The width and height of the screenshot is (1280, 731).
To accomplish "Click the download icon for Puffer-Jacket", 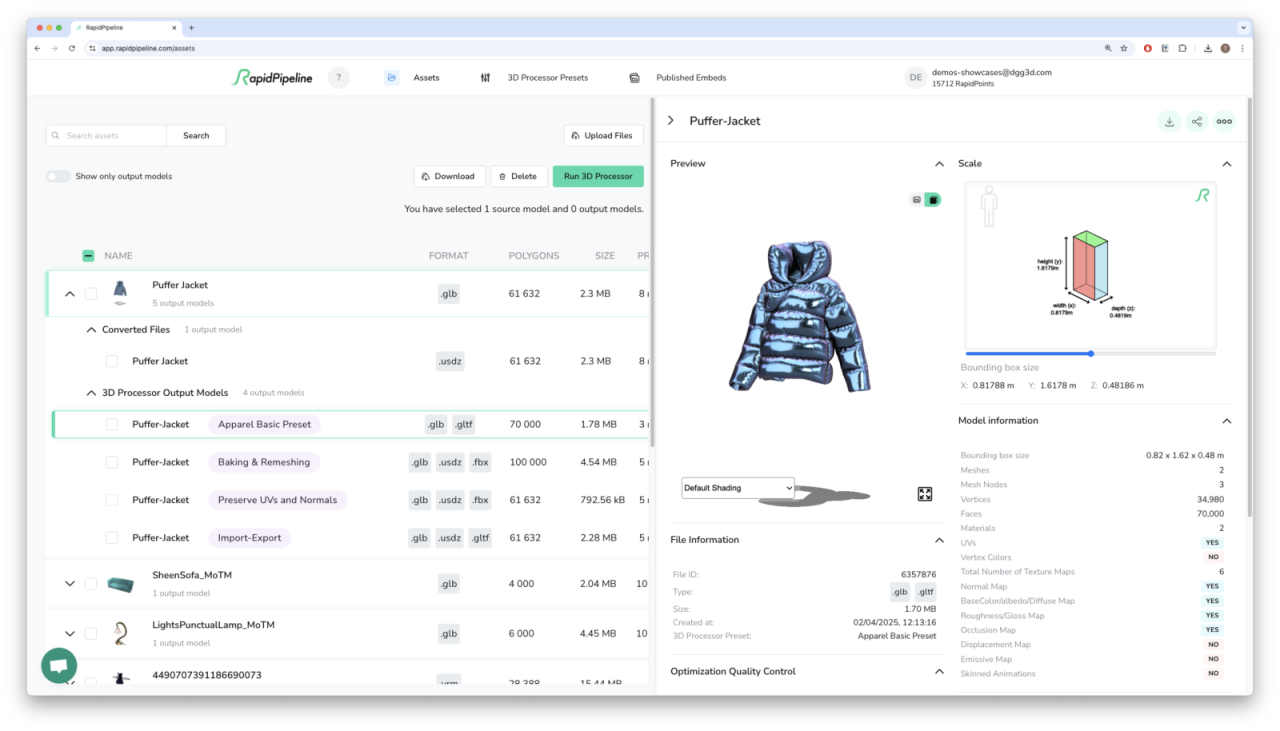I will (1168, 121).
